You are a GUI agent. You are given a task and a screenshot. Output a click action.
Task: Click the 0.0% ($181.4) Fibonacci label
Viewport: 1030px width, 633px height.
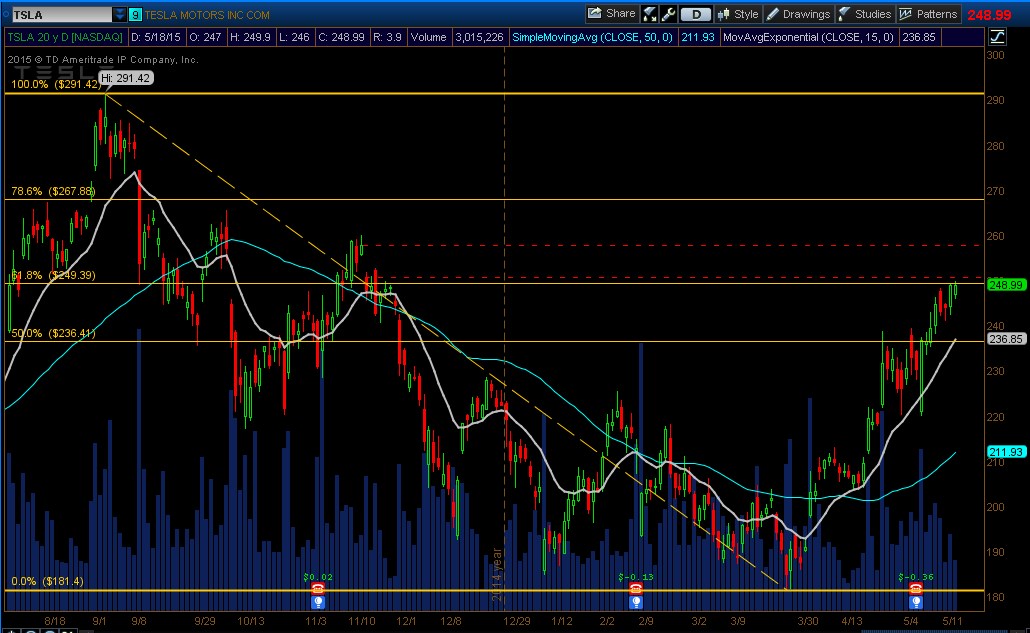point(47,581)
